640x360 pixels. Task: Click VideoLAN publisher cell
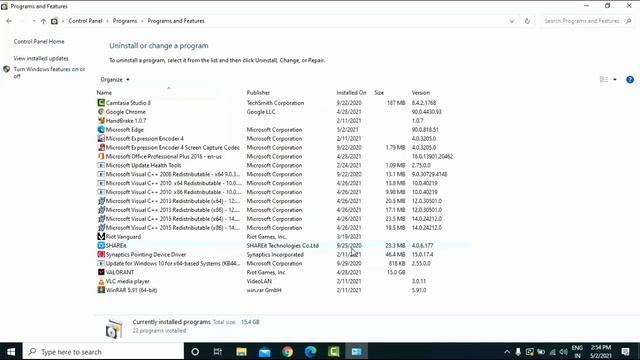[x=259, y=281]
